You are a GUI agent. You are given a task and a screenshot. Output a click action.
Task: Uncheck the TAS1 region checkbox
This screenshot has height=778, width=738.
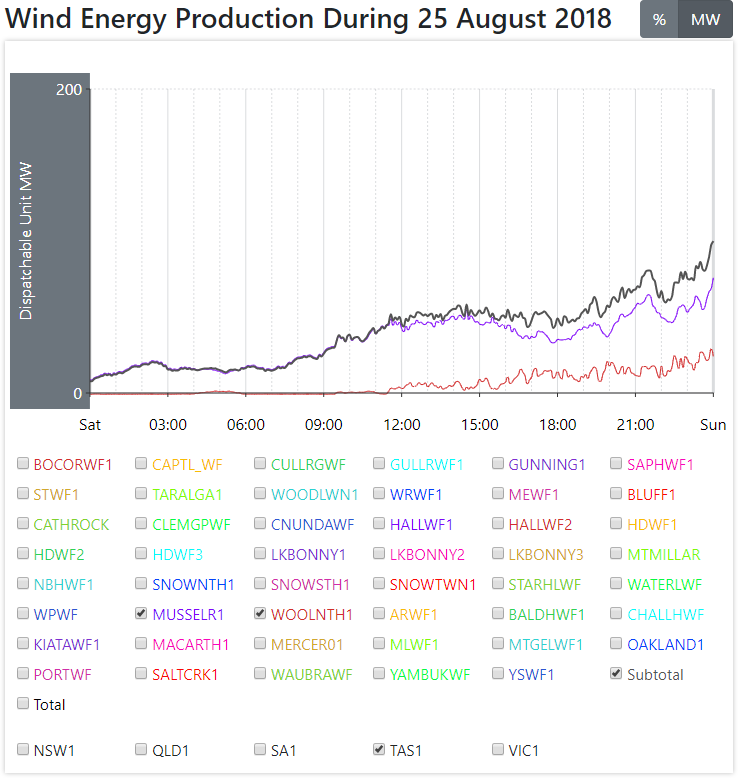(380, 749)
